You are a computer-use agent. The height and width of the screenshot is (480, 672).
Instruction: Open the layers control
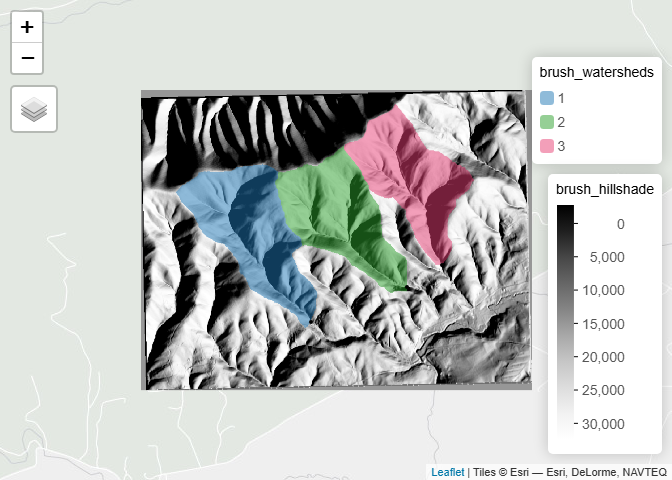(34, 108)
